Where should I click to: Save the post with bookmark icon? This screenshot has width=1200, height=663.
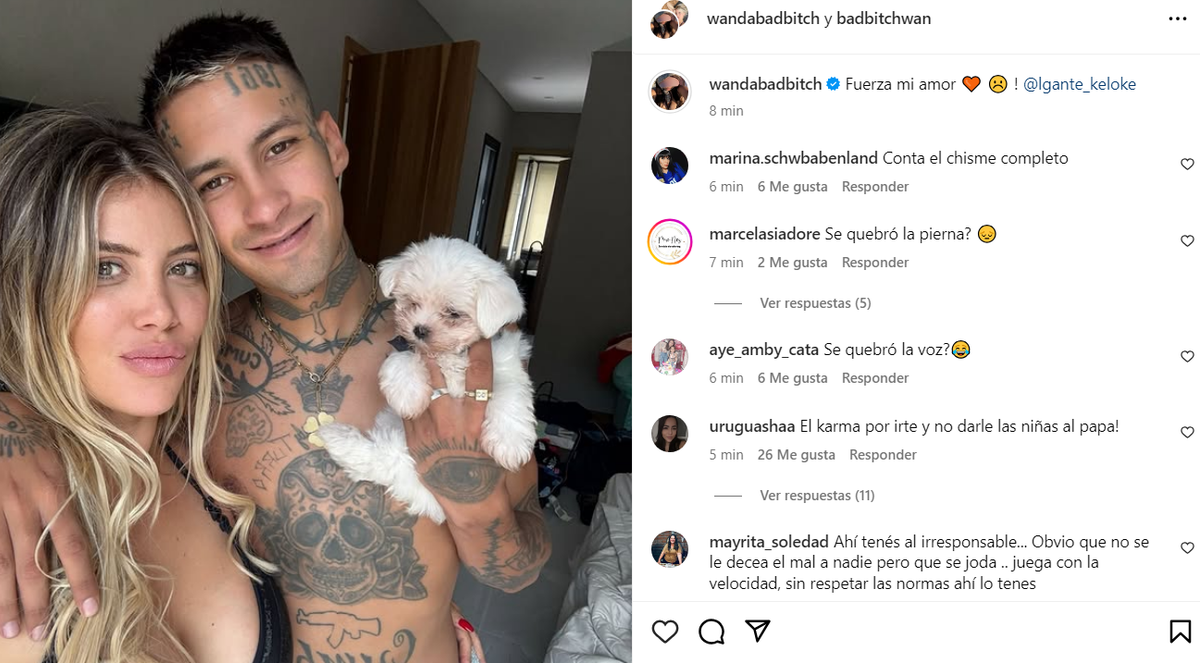click(x=1180, y=631)
